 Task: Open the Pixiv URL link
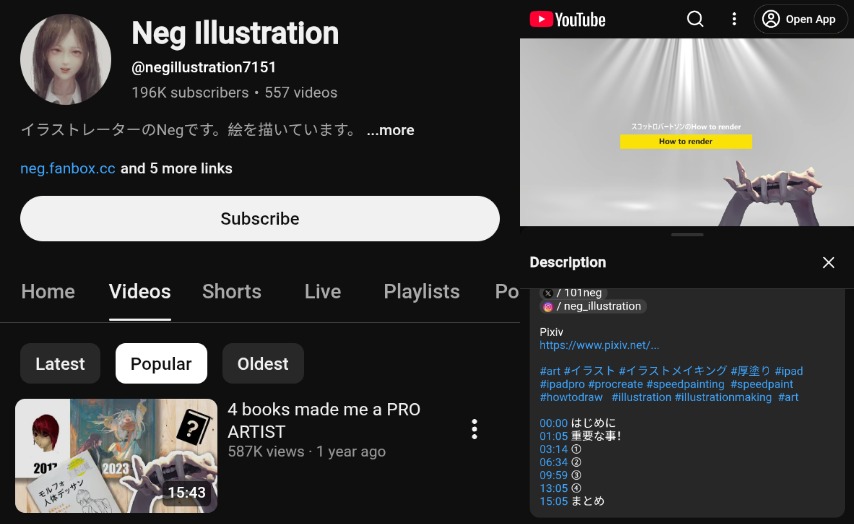click(x=599, y=345)
